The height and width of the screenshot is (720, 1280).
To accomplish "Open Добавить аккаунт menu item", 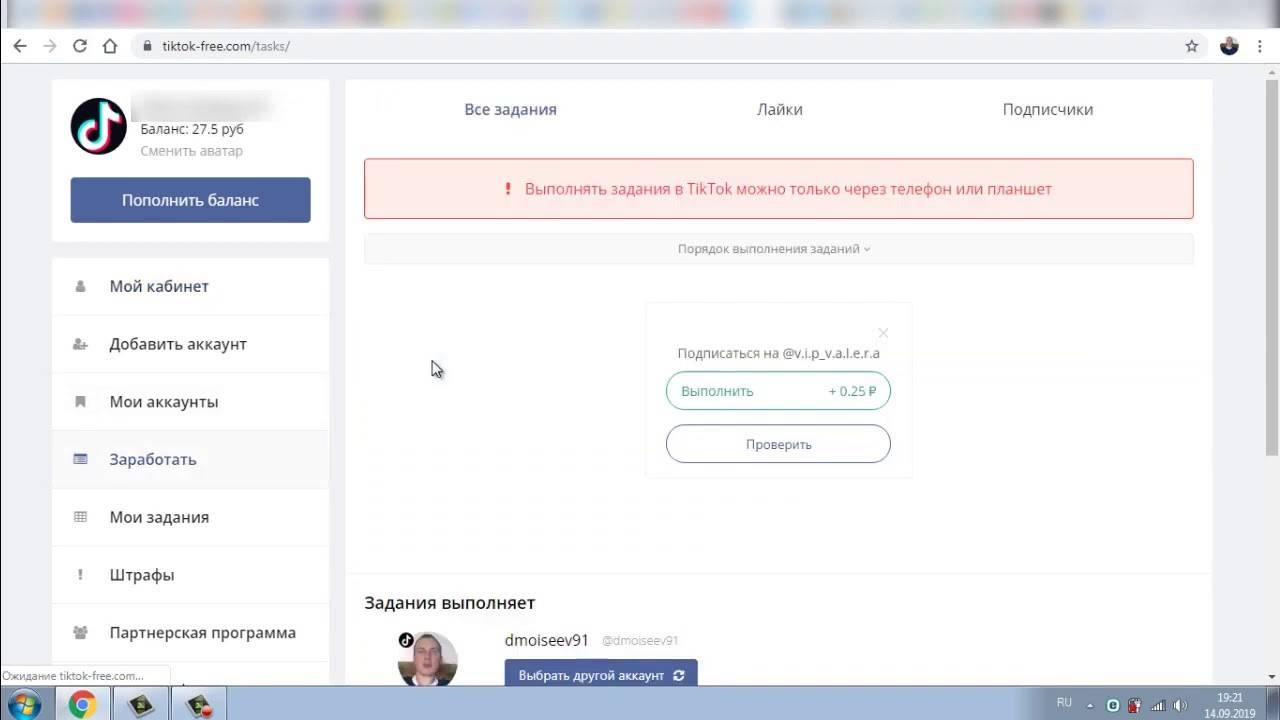I will (191, 344).
